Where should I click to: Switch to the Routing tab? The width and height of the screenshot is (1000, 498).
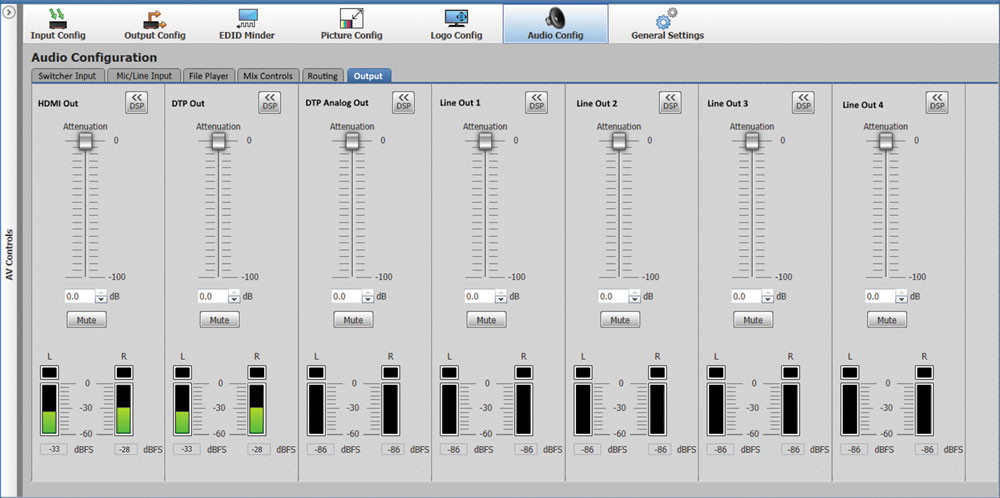coord(322,76)
